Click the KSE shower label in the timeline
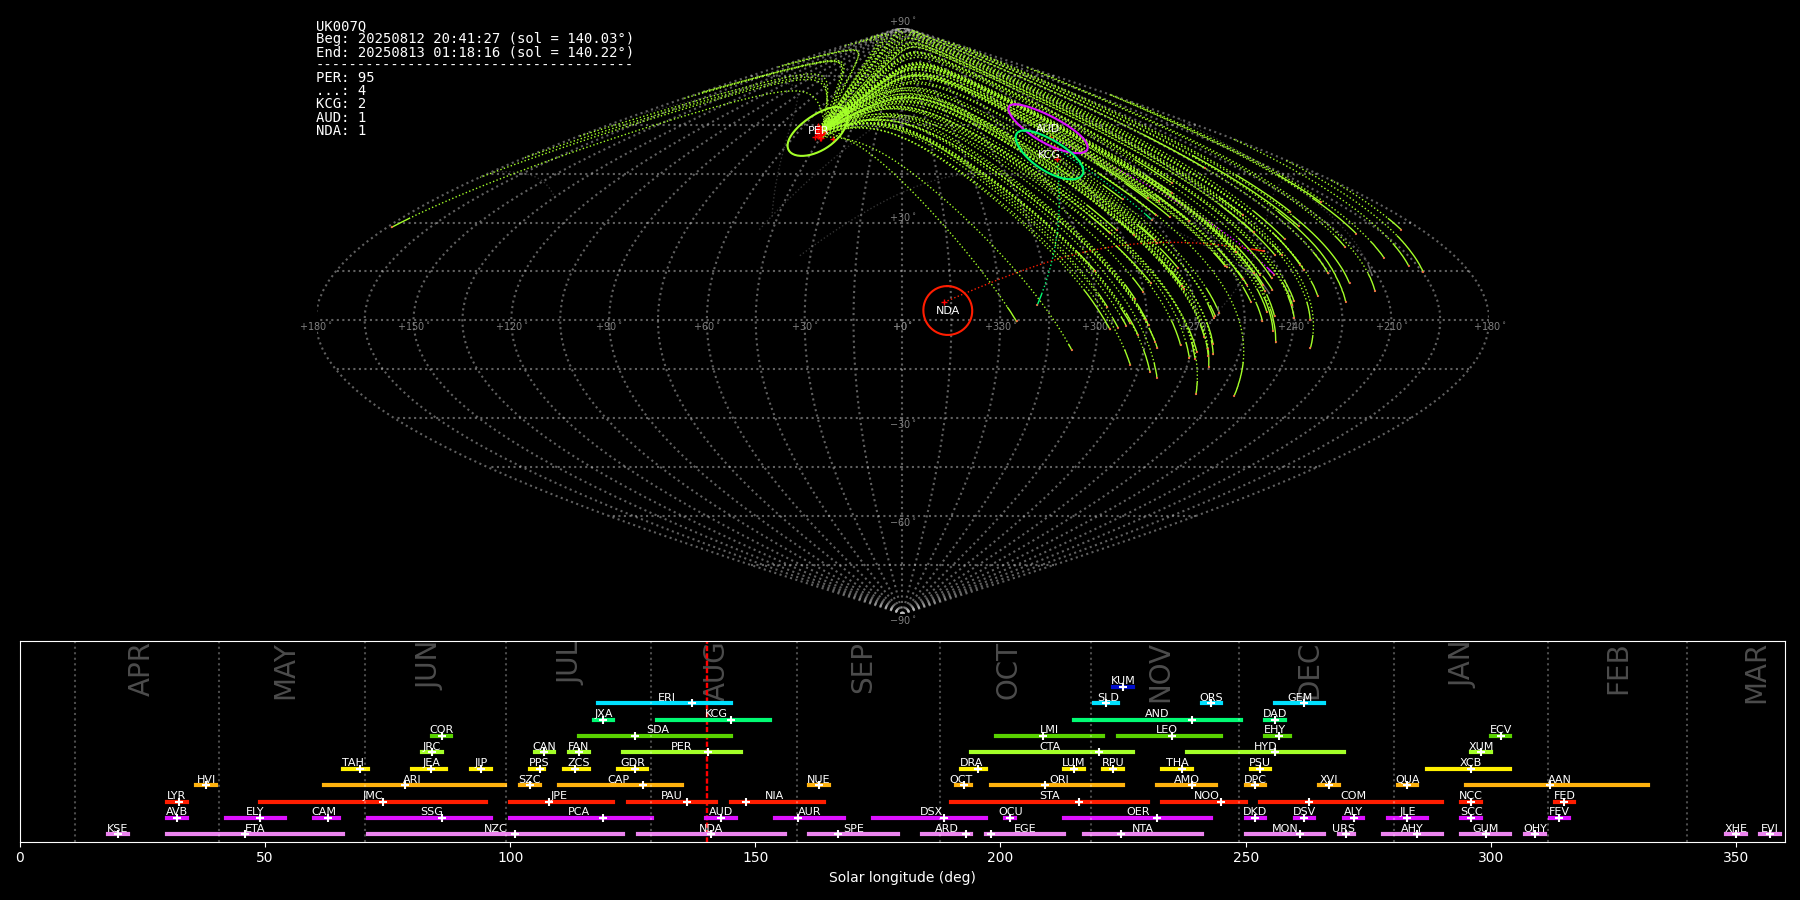The width and height of the screenshot is (1800, 900). tap(117, 829)
